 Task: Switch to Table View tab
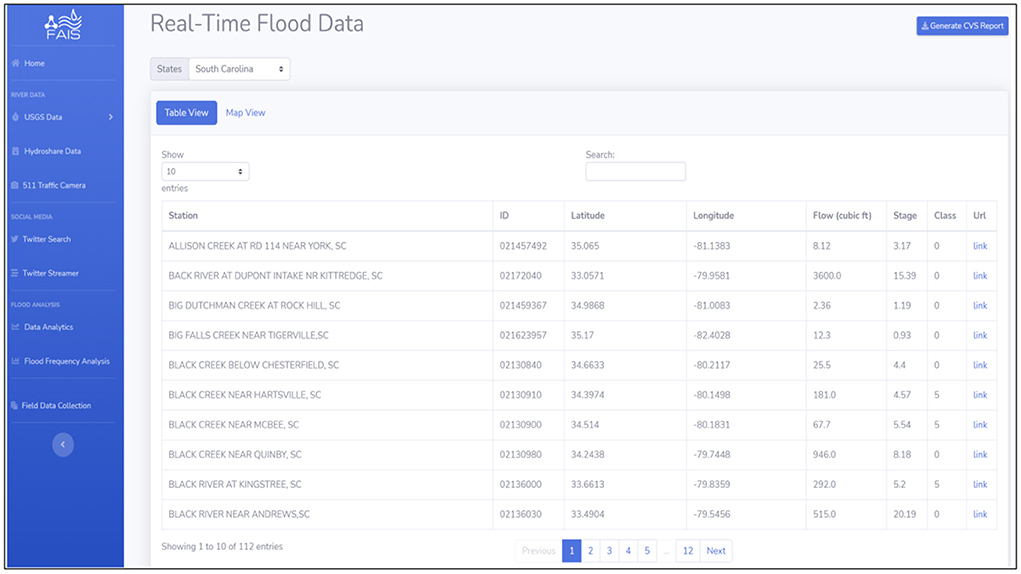[x=186, y=113]
